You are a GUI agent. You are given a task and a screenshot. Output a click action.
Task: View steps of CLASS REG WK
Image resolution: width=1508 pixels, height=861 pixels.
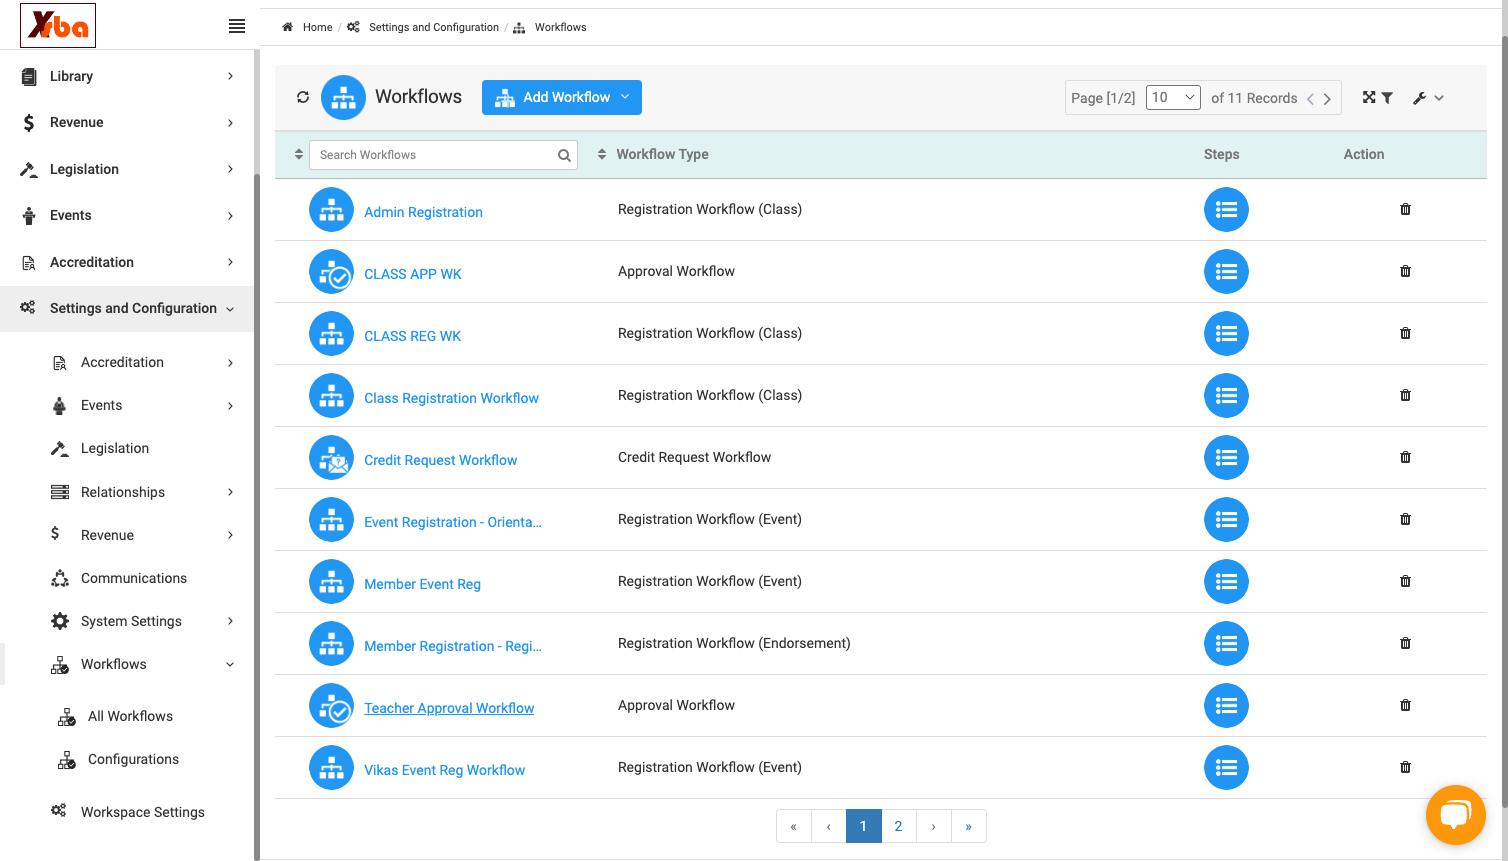(1226, 334)
